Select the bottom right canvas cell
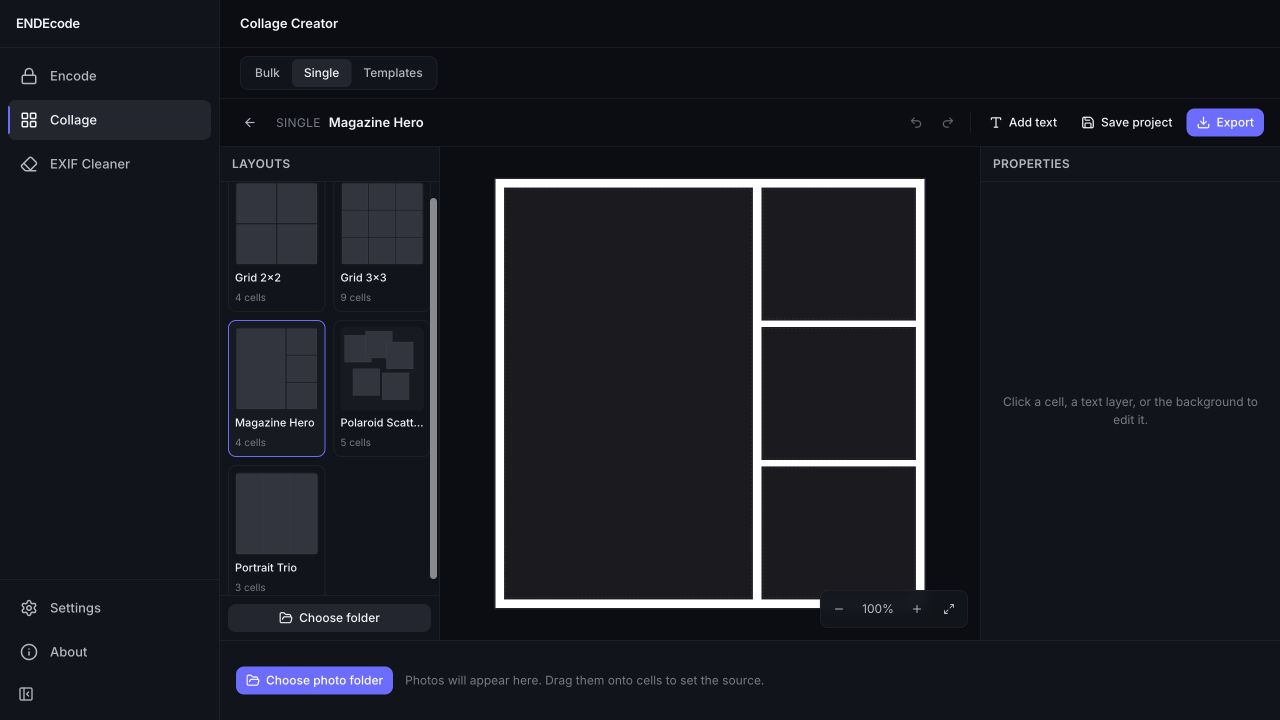The image size is (1280, 720). point(839,533)
